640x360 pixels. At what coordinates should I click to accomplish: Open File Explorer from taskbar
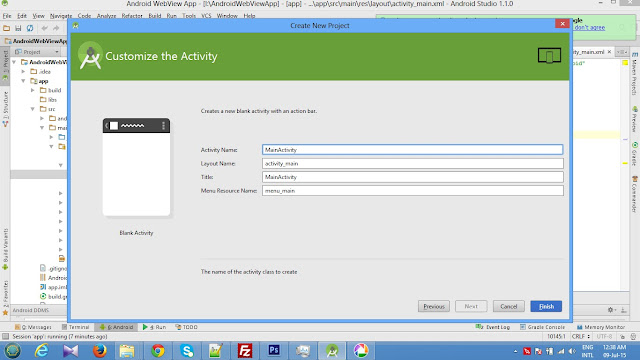(127, 351)
